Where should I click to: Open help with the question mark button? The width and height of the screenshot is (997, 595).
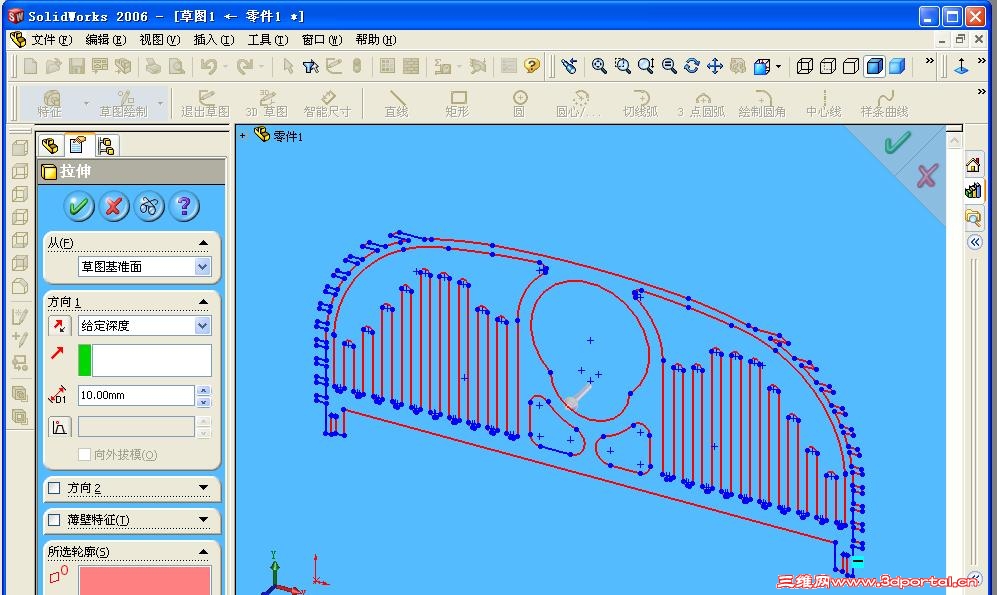pos(184,206)
